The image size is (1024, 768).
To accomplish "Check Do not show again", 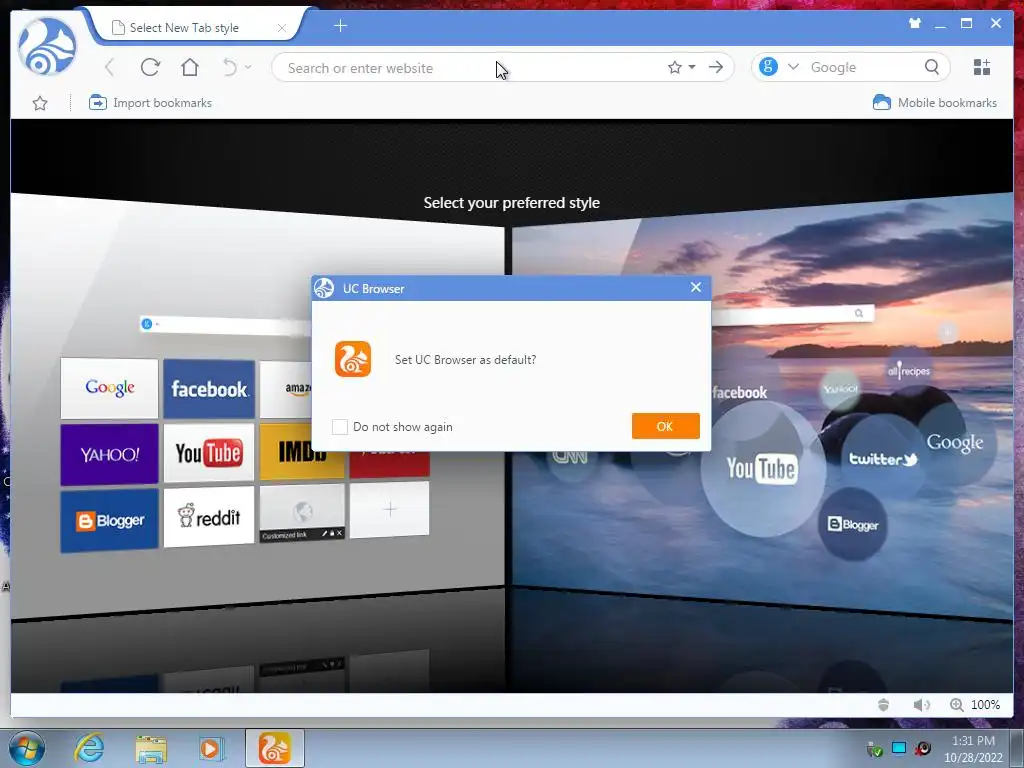I will pos(340,426).
